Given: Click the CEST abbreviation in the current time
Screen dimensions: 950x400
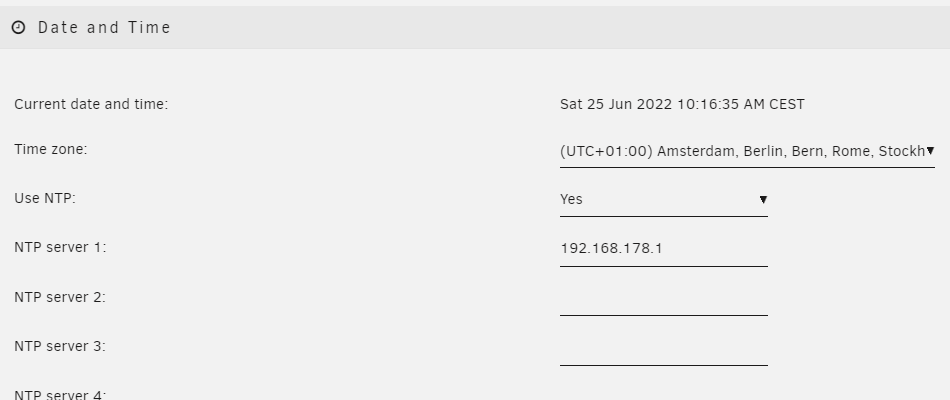Looking at the screenshot, I should point(787,104).
